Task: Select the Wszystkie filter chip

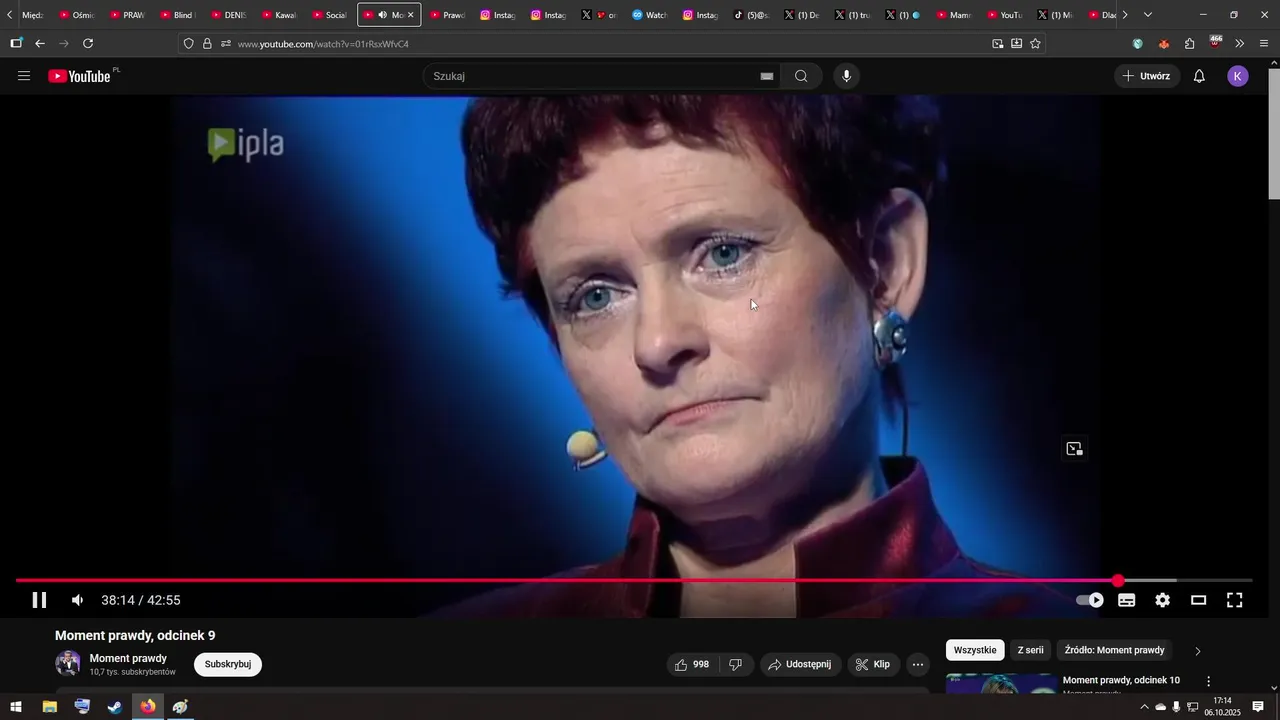Action: coord(975,650)
